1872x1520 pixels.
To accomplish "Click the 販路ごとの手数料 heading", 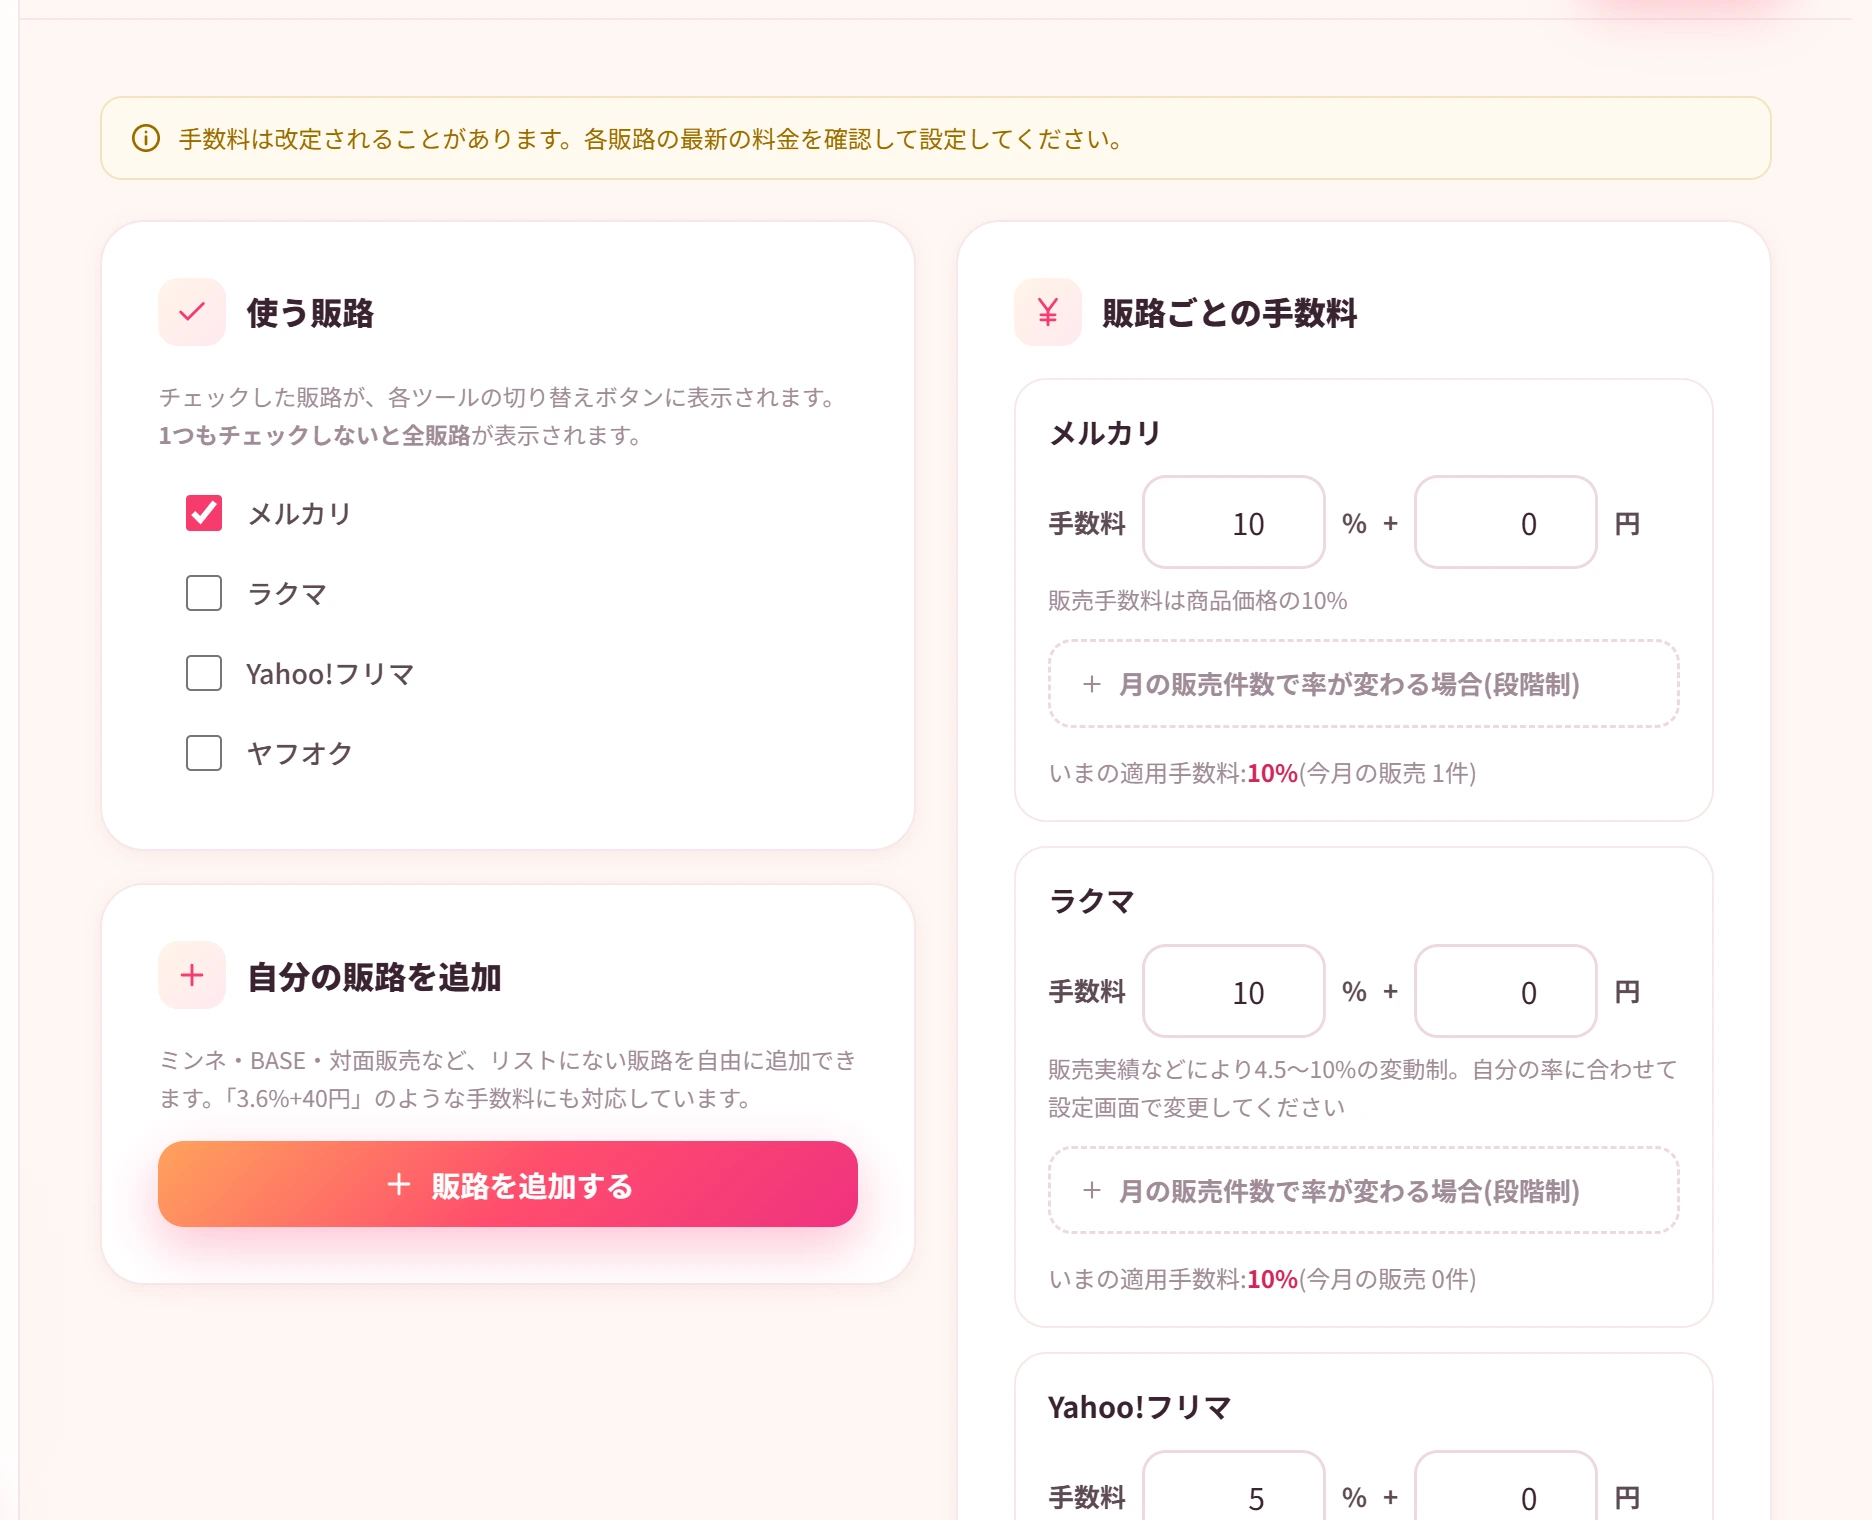I will 1229,313.
